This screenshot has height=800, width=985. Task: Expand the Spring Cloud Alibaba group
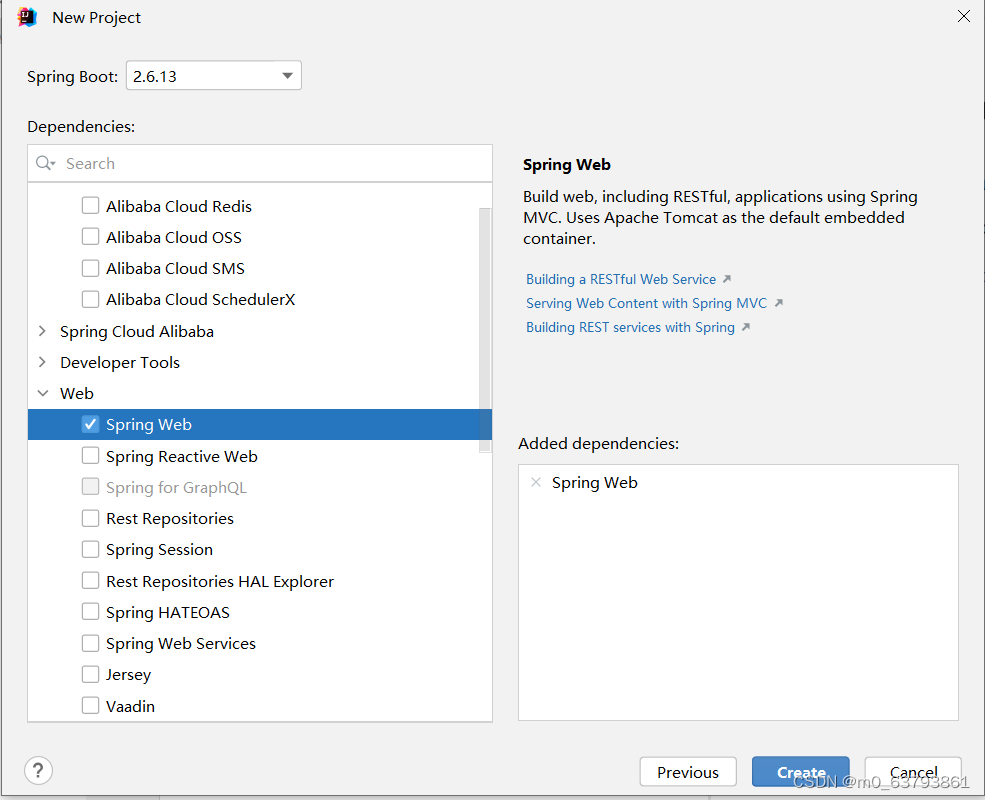click(x=42, y=331)
